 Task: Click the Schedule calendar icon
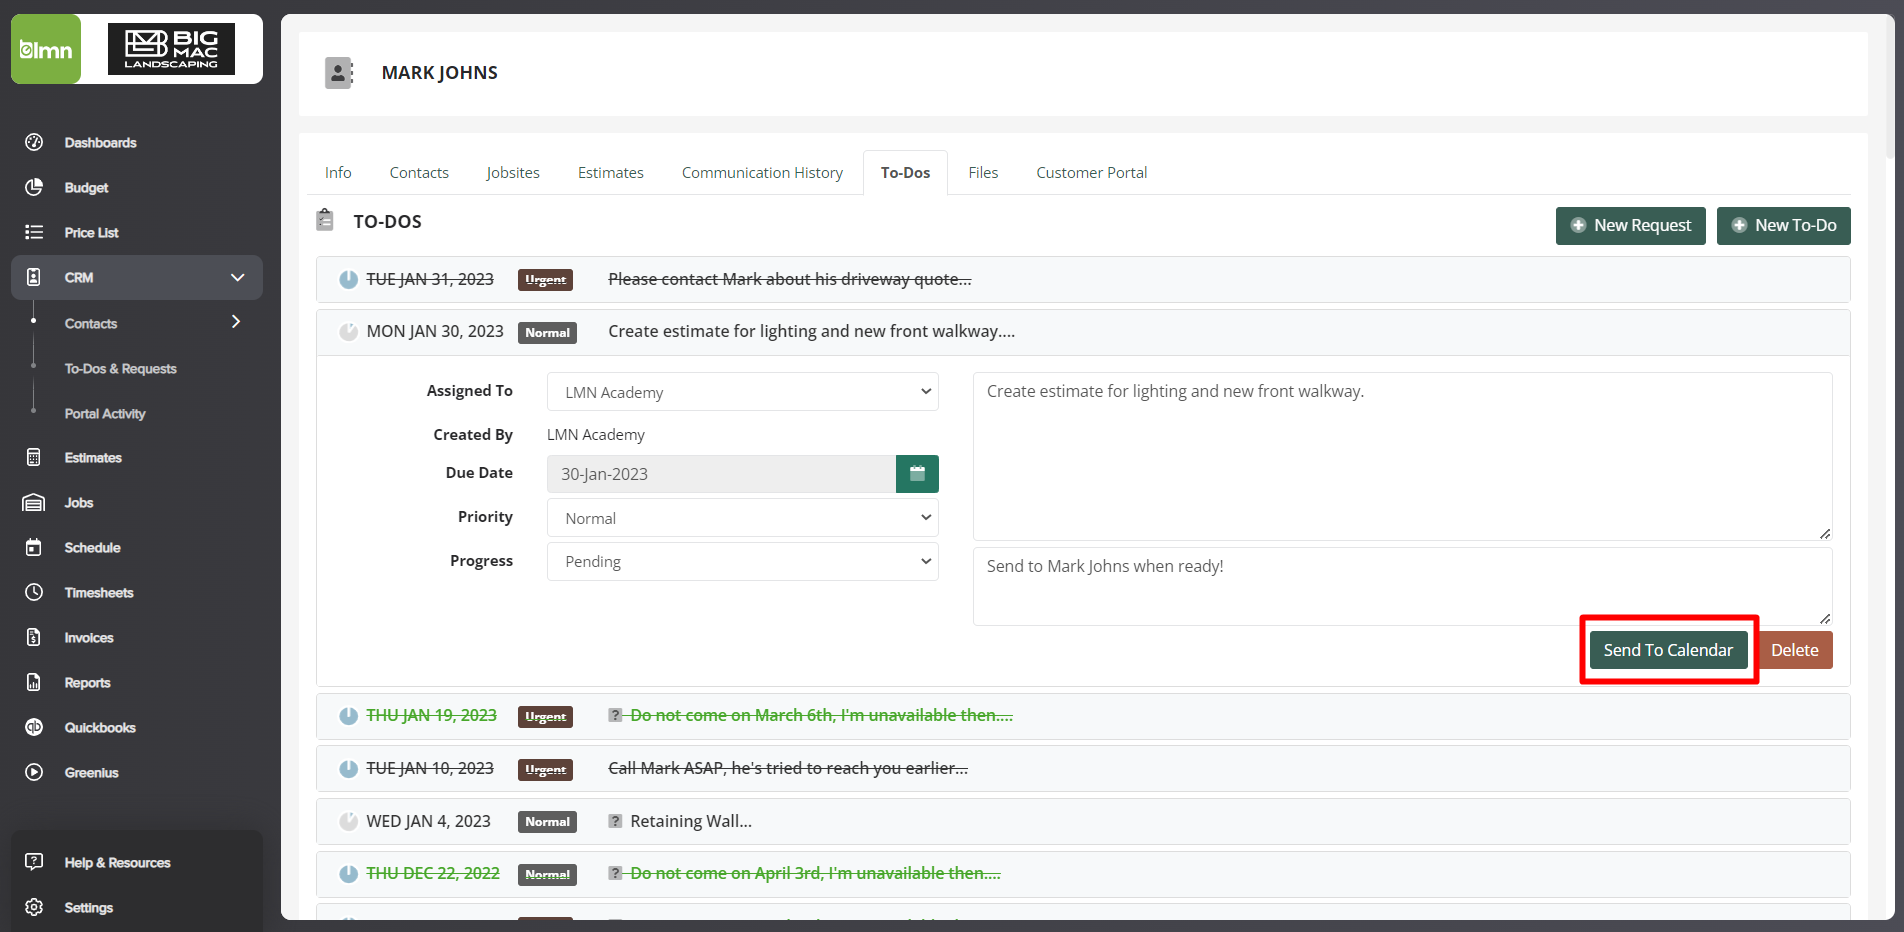pos(34,547)
